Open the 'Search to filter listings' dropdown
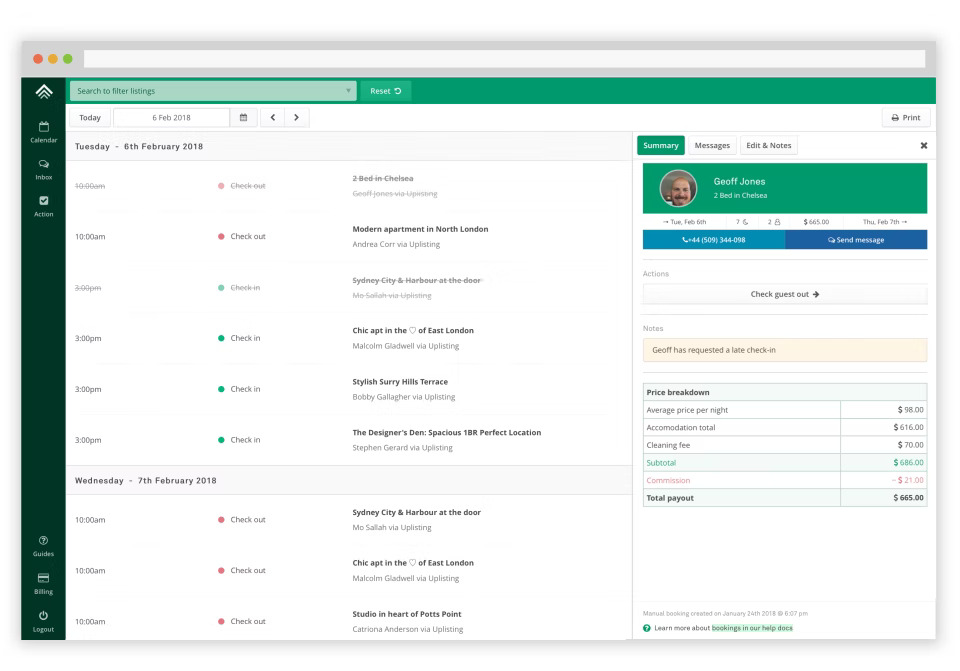 click(x=210, y=90)
